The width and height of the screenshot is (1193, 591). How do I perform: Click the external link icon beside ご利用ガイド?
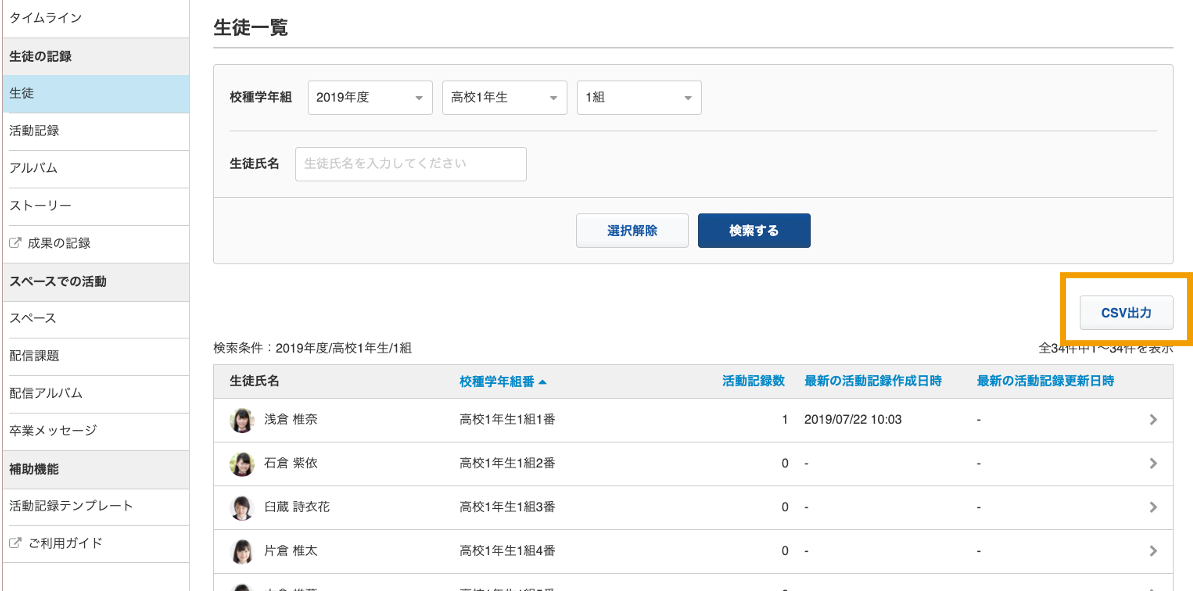coord(15,543)
